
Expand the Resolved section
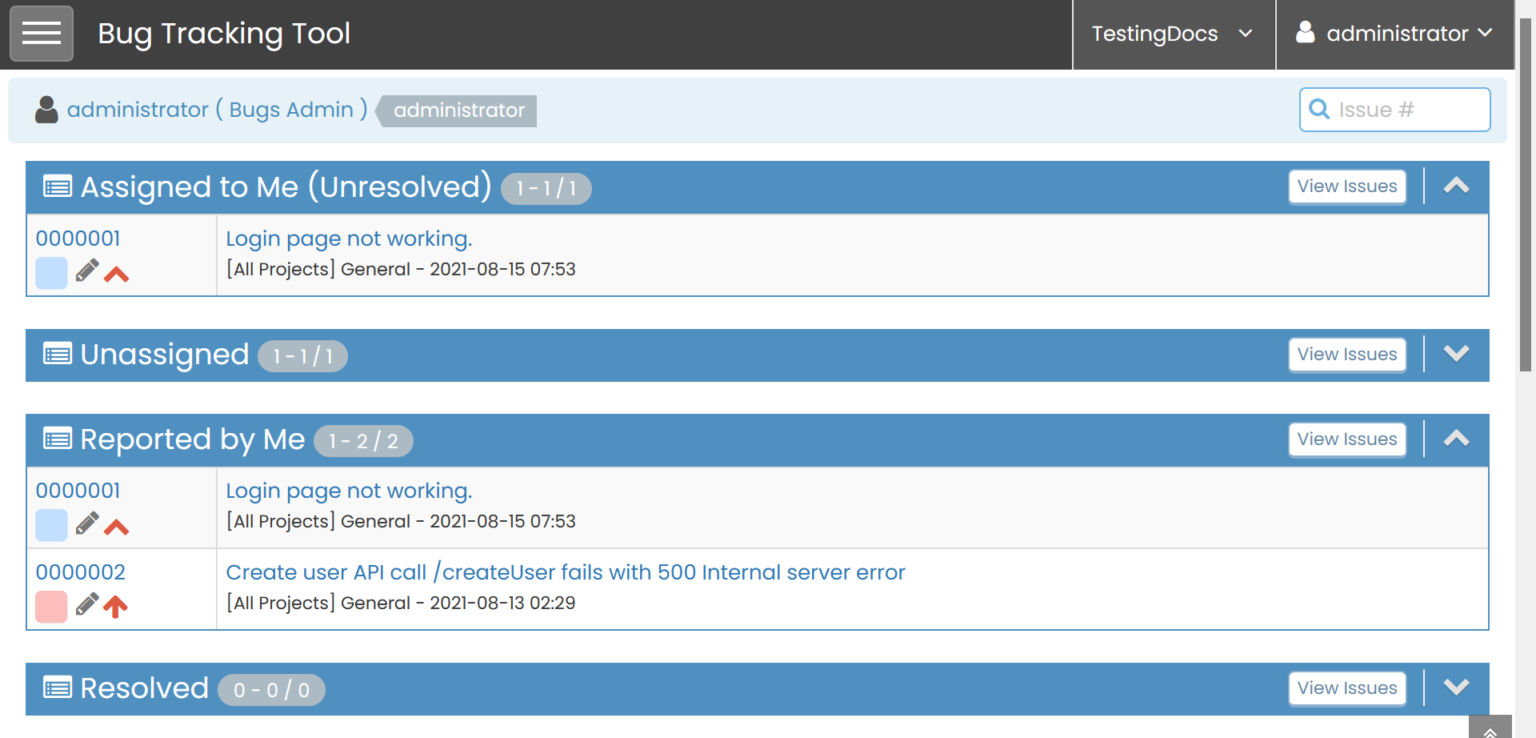coord(1456,687)
